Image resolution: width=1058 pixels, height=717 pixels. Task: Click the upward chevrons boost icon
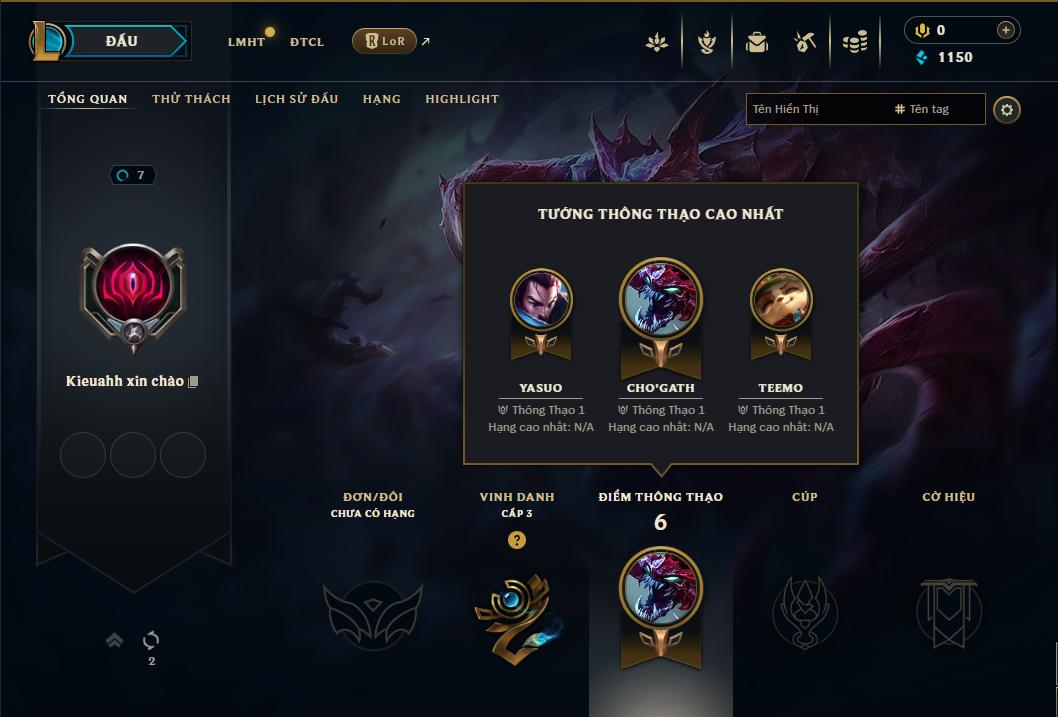point(115,640)
